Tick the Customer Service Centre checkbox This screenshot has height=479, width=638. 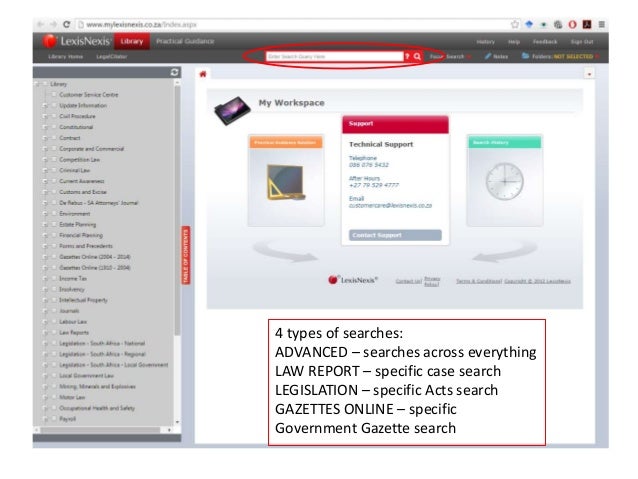click(54, 94)
